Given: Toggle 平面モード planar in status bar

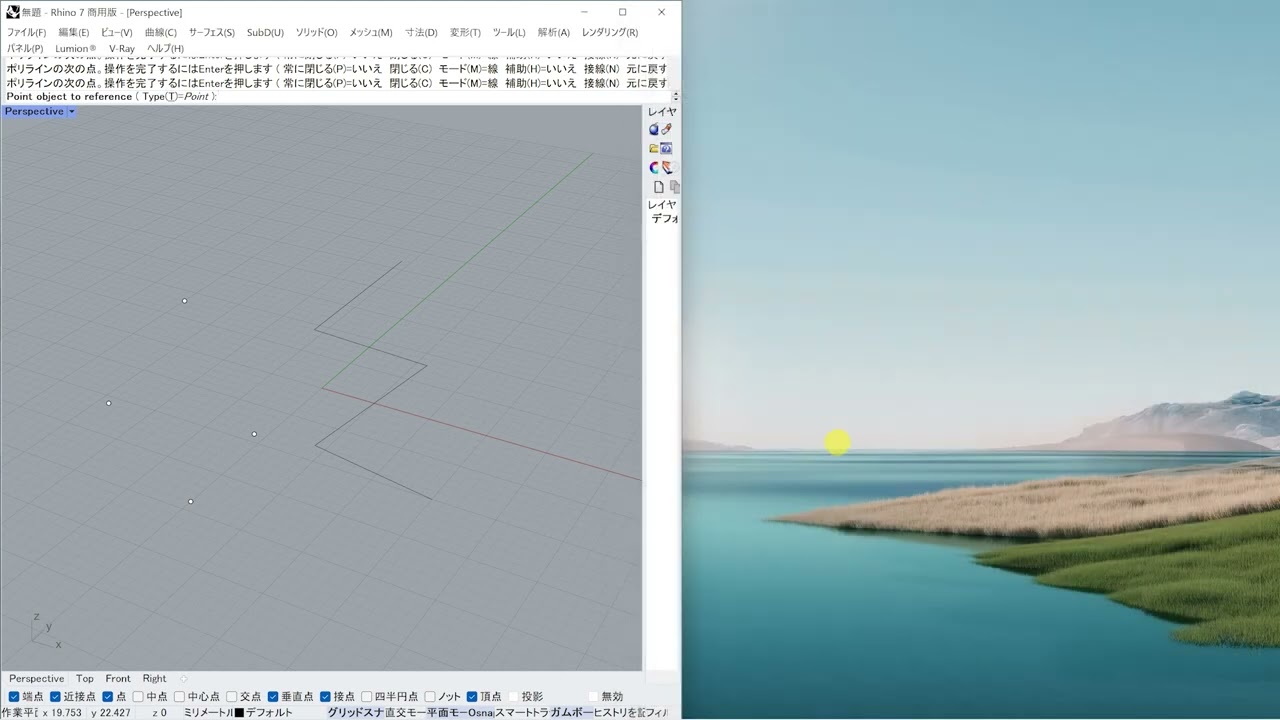Looking at the screenshot, I should pos(447,713).
